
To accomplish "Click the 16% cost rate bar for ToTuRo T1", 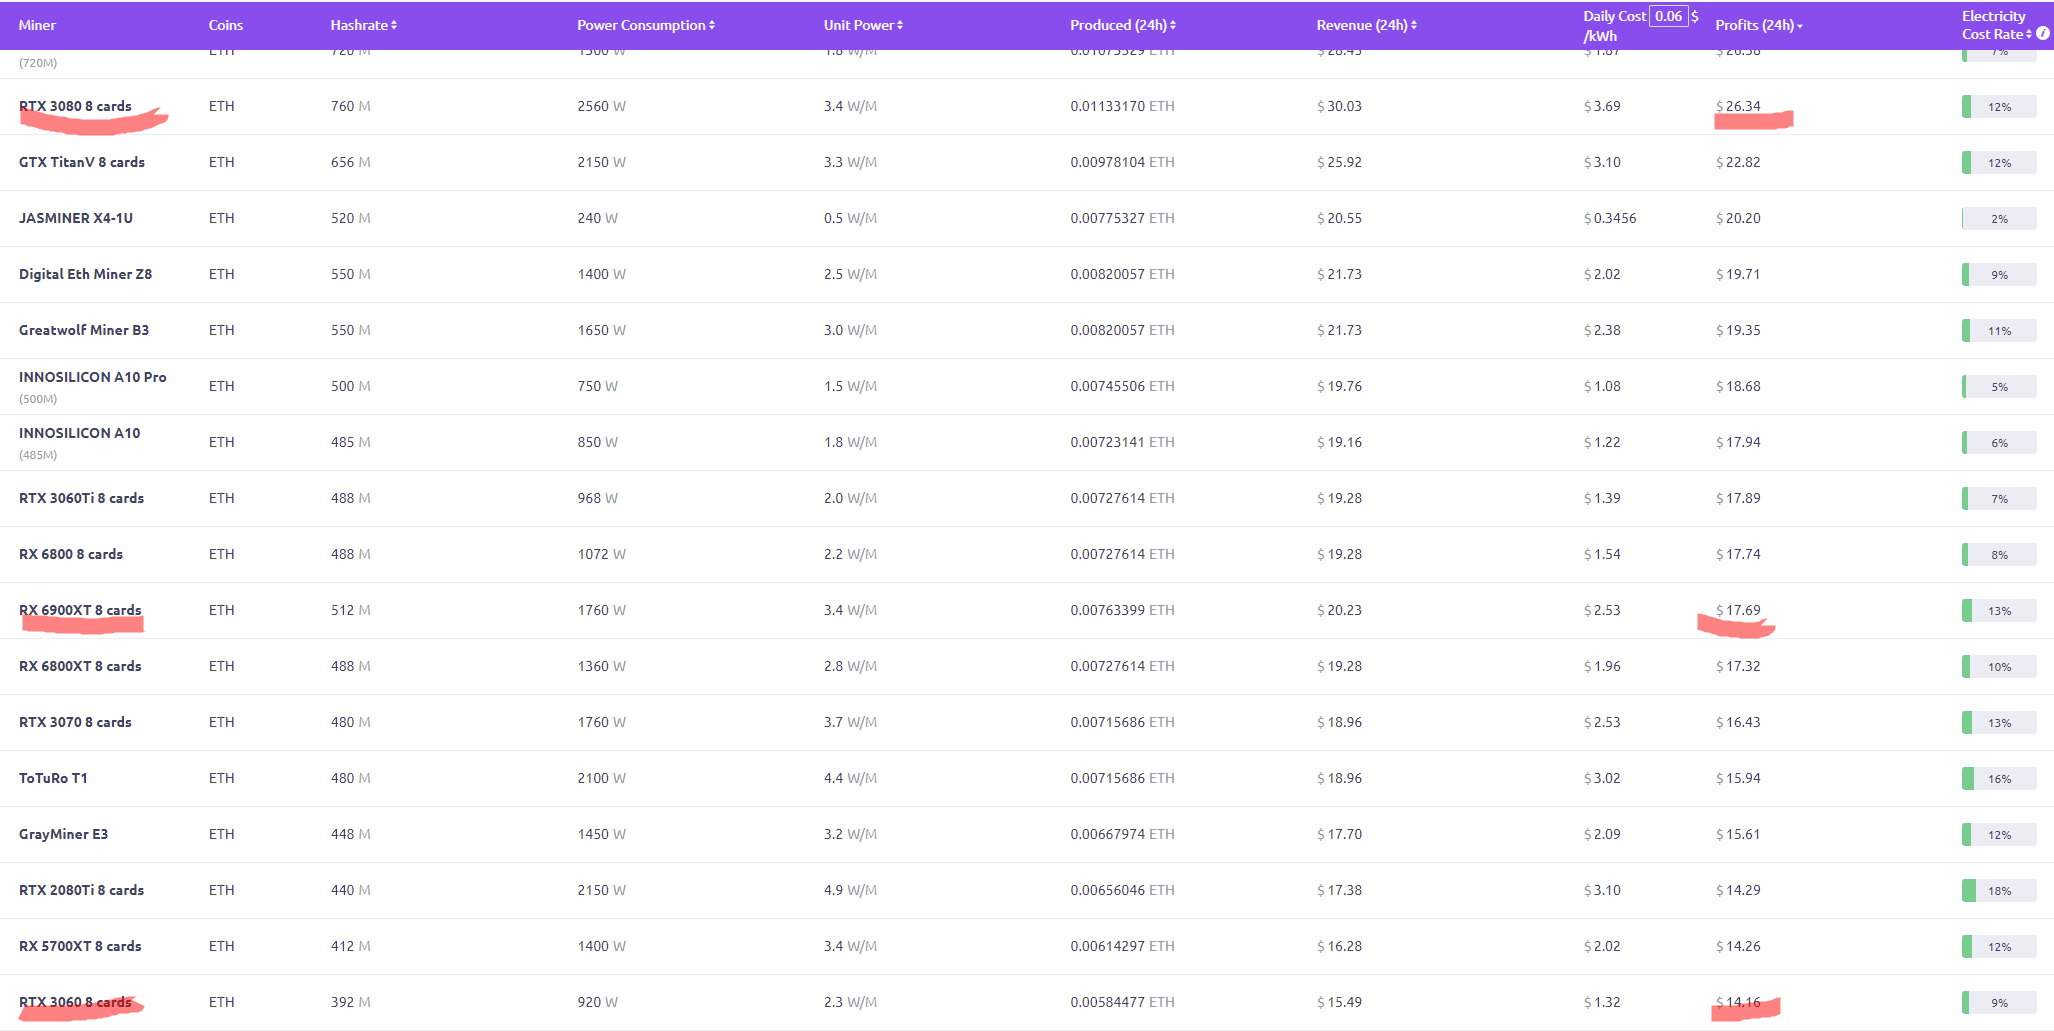I will [1999, 779].
